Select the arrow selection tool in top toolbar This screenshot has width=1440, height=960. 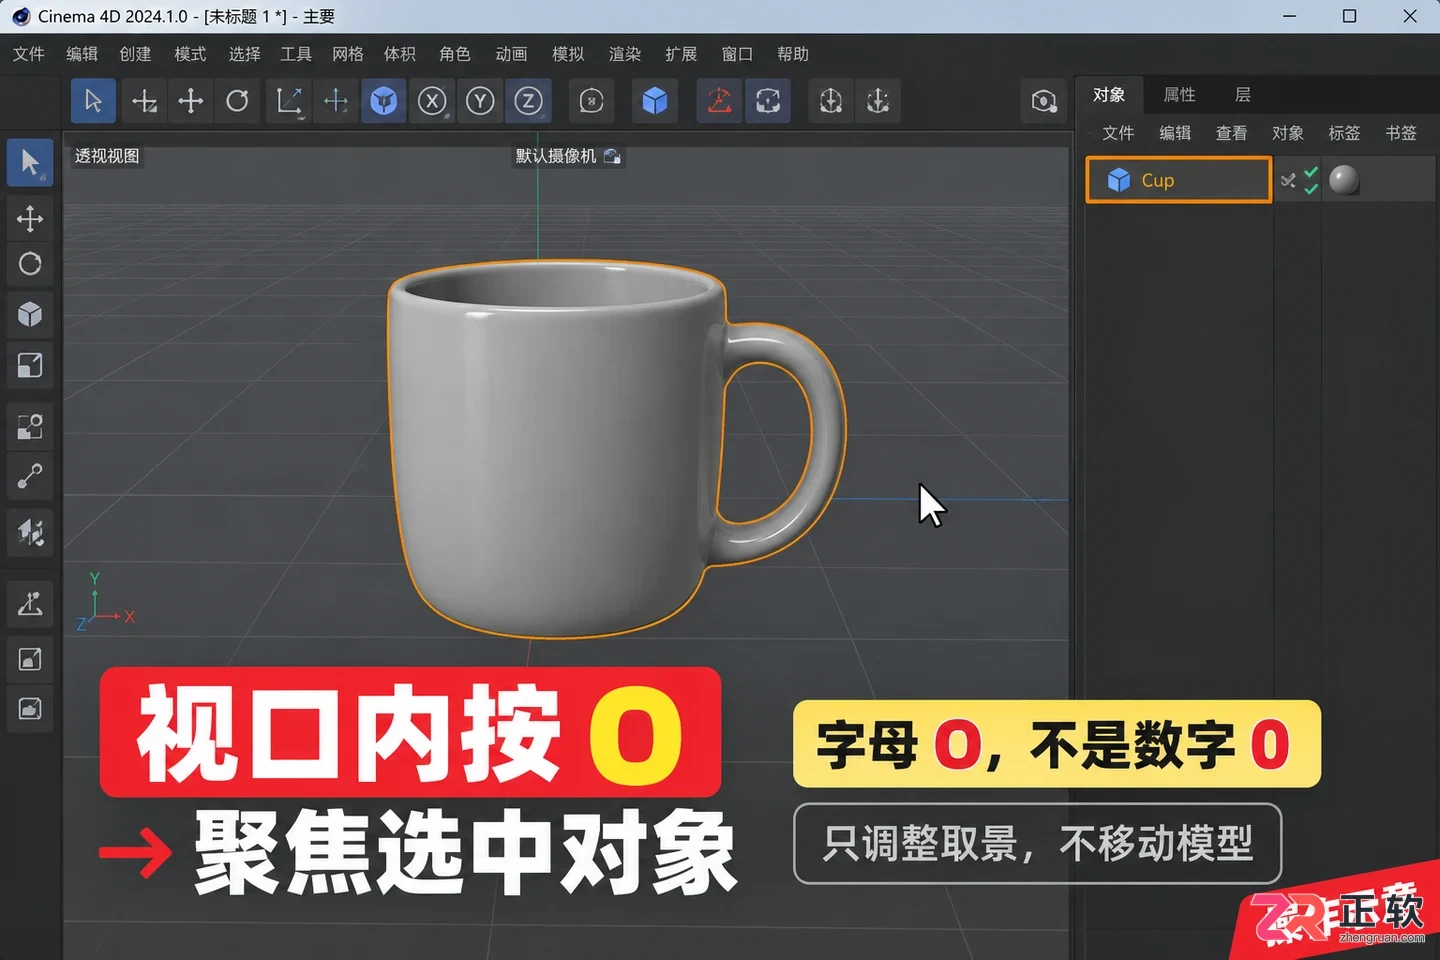[93, 101]
